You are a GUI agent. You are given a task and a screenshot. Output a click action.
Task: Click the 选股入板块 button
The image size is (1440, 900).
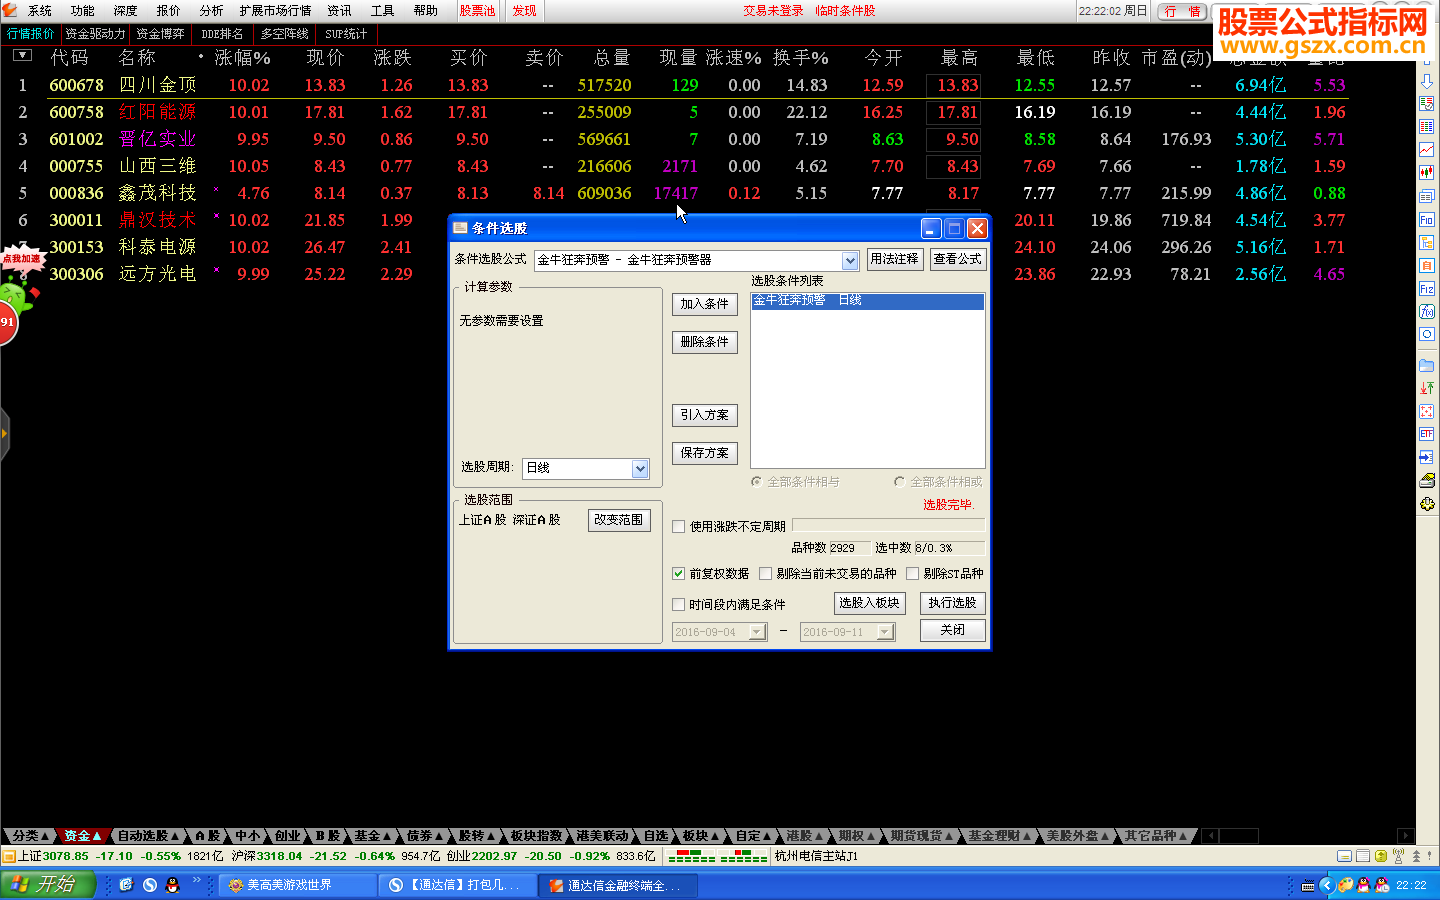pyautogui.click(x=869, y=603)
